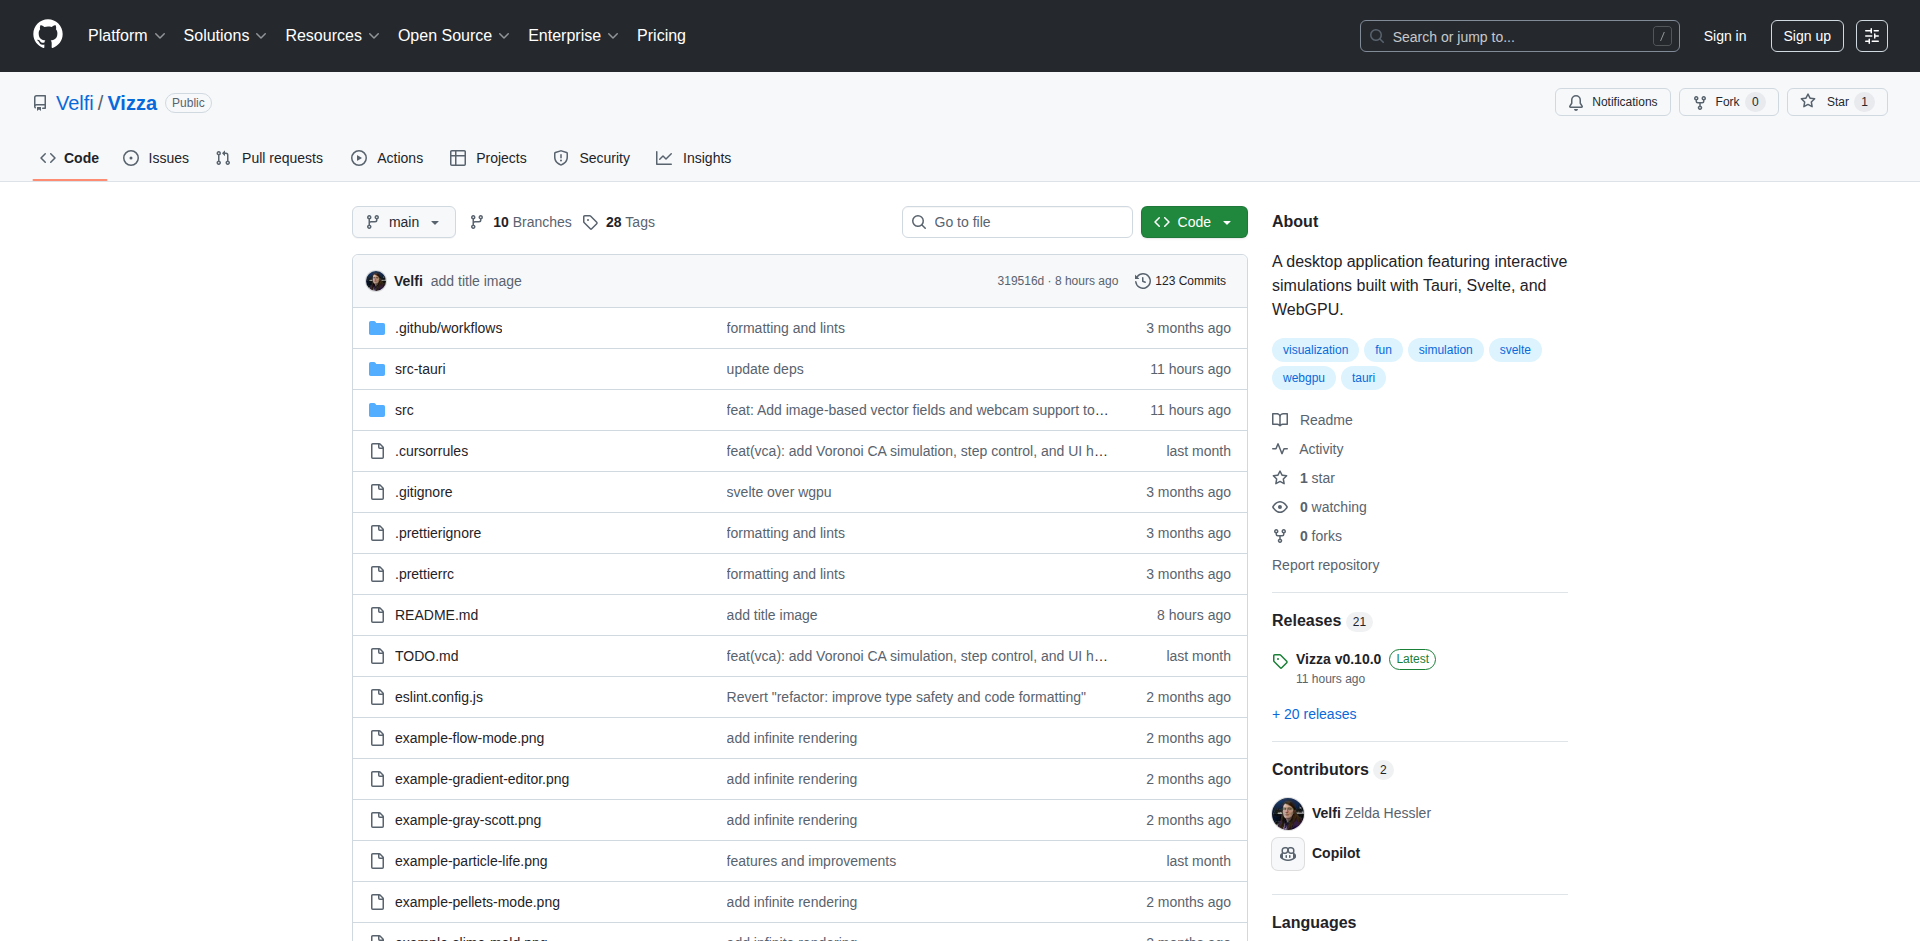Image resolution: width=1920 pixels, height=941 pixels.
Task: Open the Security tab
Action: tap(592, 158)
